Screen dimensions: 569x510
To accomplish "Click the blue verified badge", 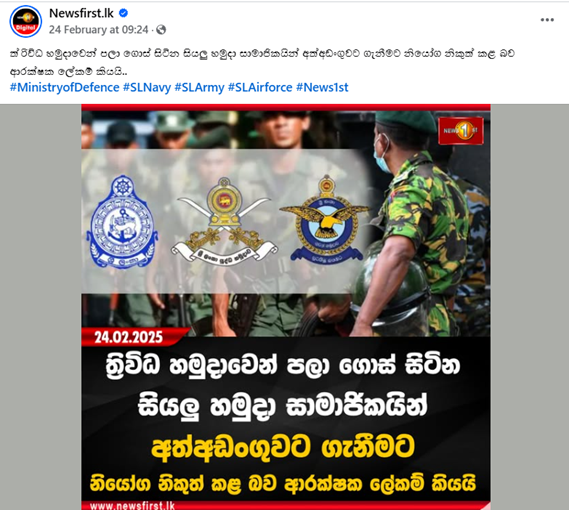I will (123, 13).
